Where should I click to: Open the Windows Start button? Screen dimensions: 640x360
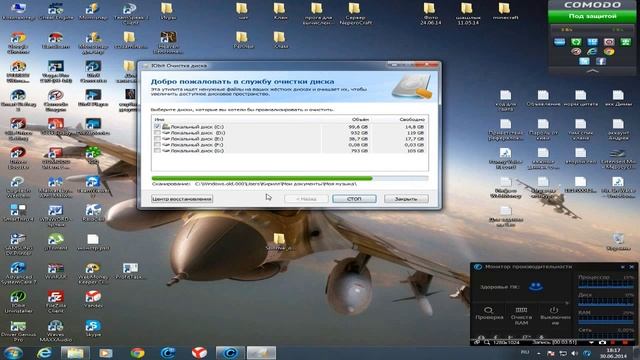tap(13, 353)
